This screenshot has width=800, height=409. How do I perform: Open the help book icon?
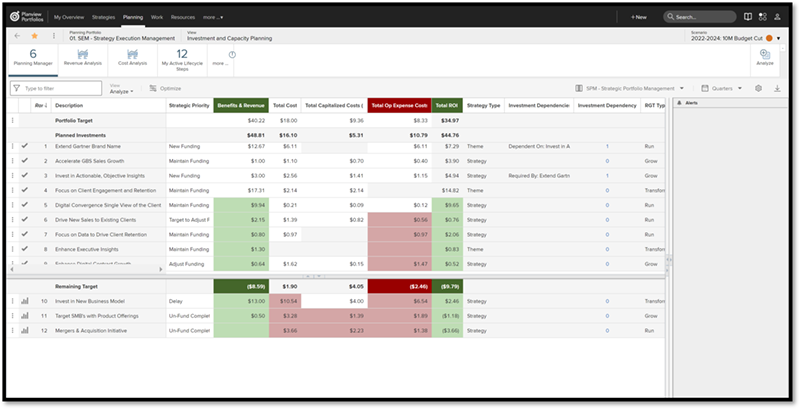tap(747, 17)
